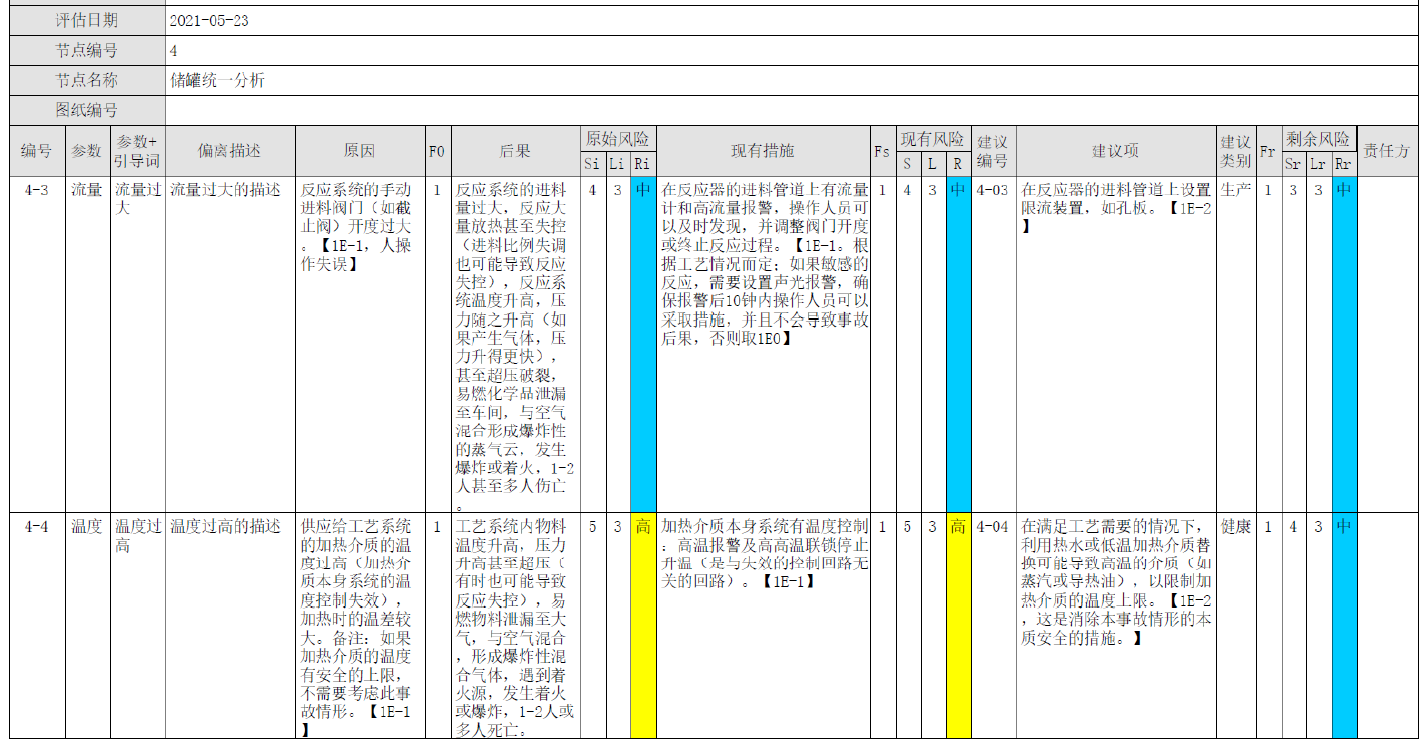
Task: Select cause cell starting 供应给工艺系统
Action: coord(360,626)
